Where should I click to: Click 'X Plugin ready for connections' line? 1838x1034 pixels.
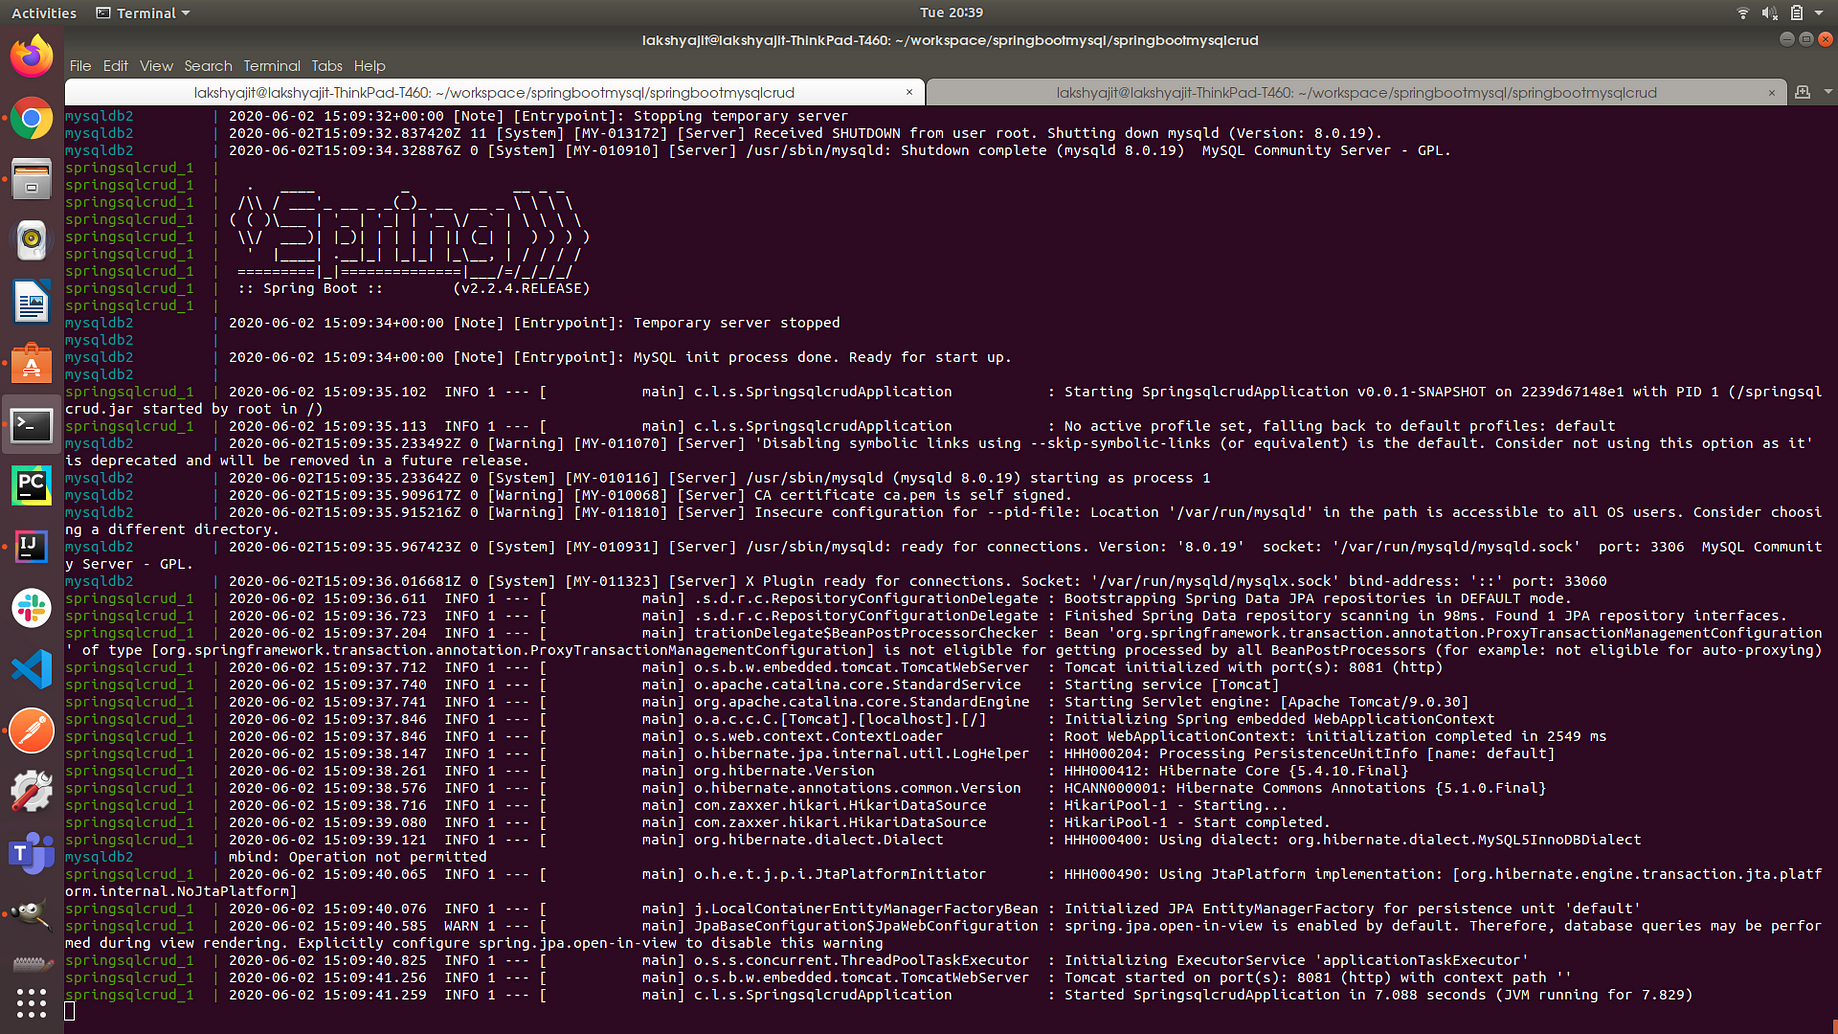[917, 581]
